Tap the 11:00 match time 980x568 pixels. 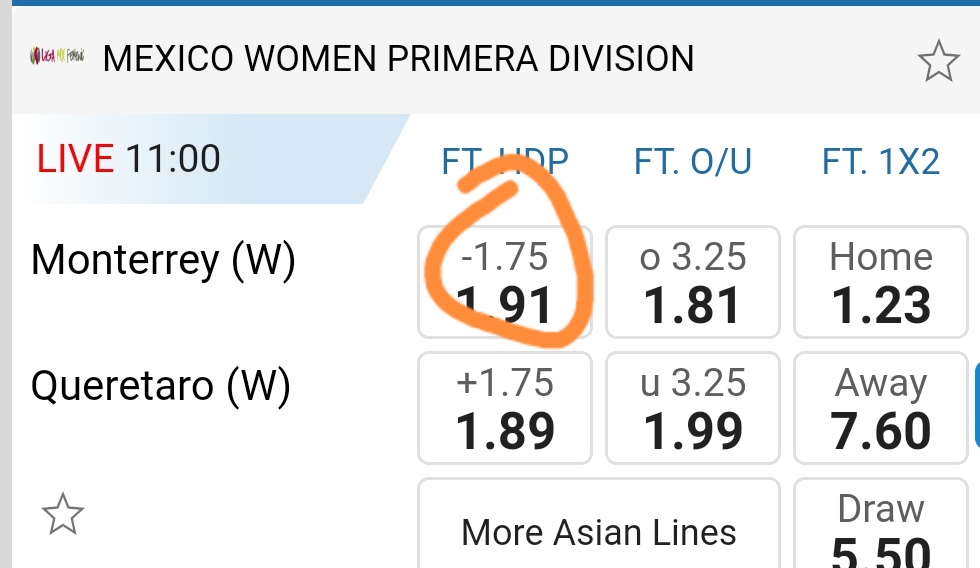click(x=173, y=159)
